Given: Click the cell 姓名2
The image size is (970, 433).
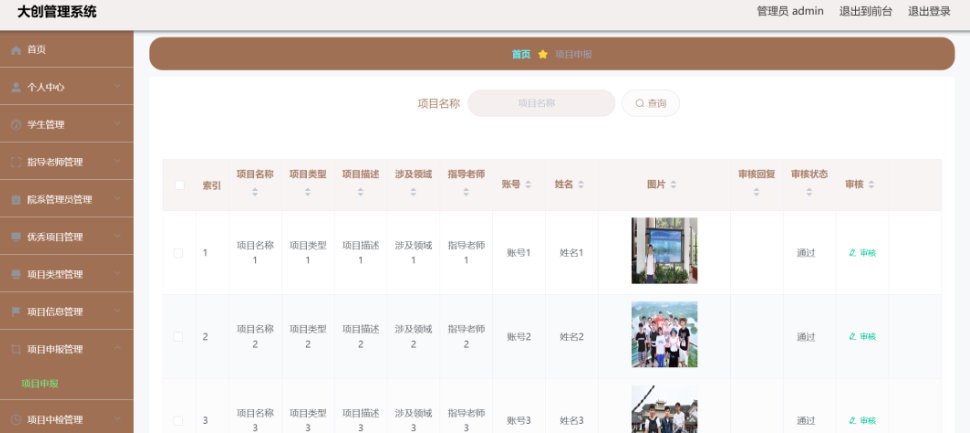Looking at the screenshot, I should (x=572, y=337).
